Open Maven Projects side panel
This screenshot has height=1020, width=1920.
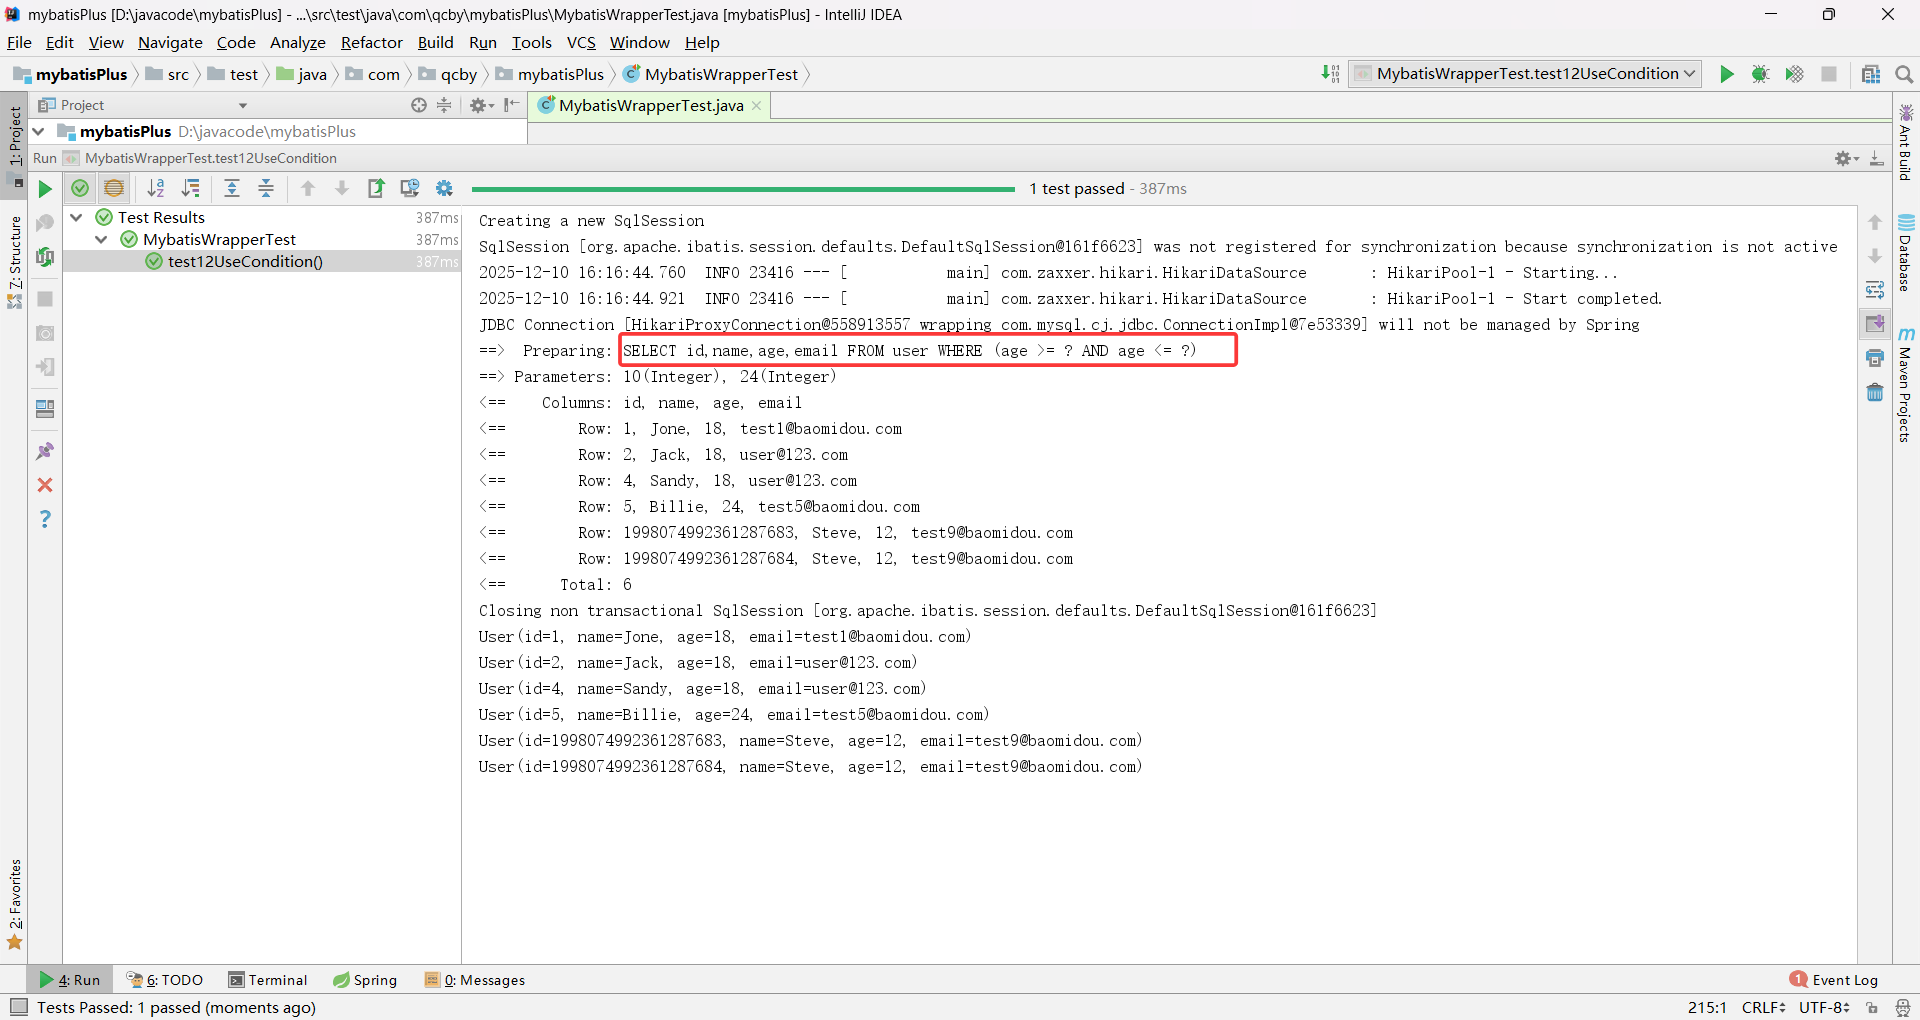click(x=1906, y=383)
